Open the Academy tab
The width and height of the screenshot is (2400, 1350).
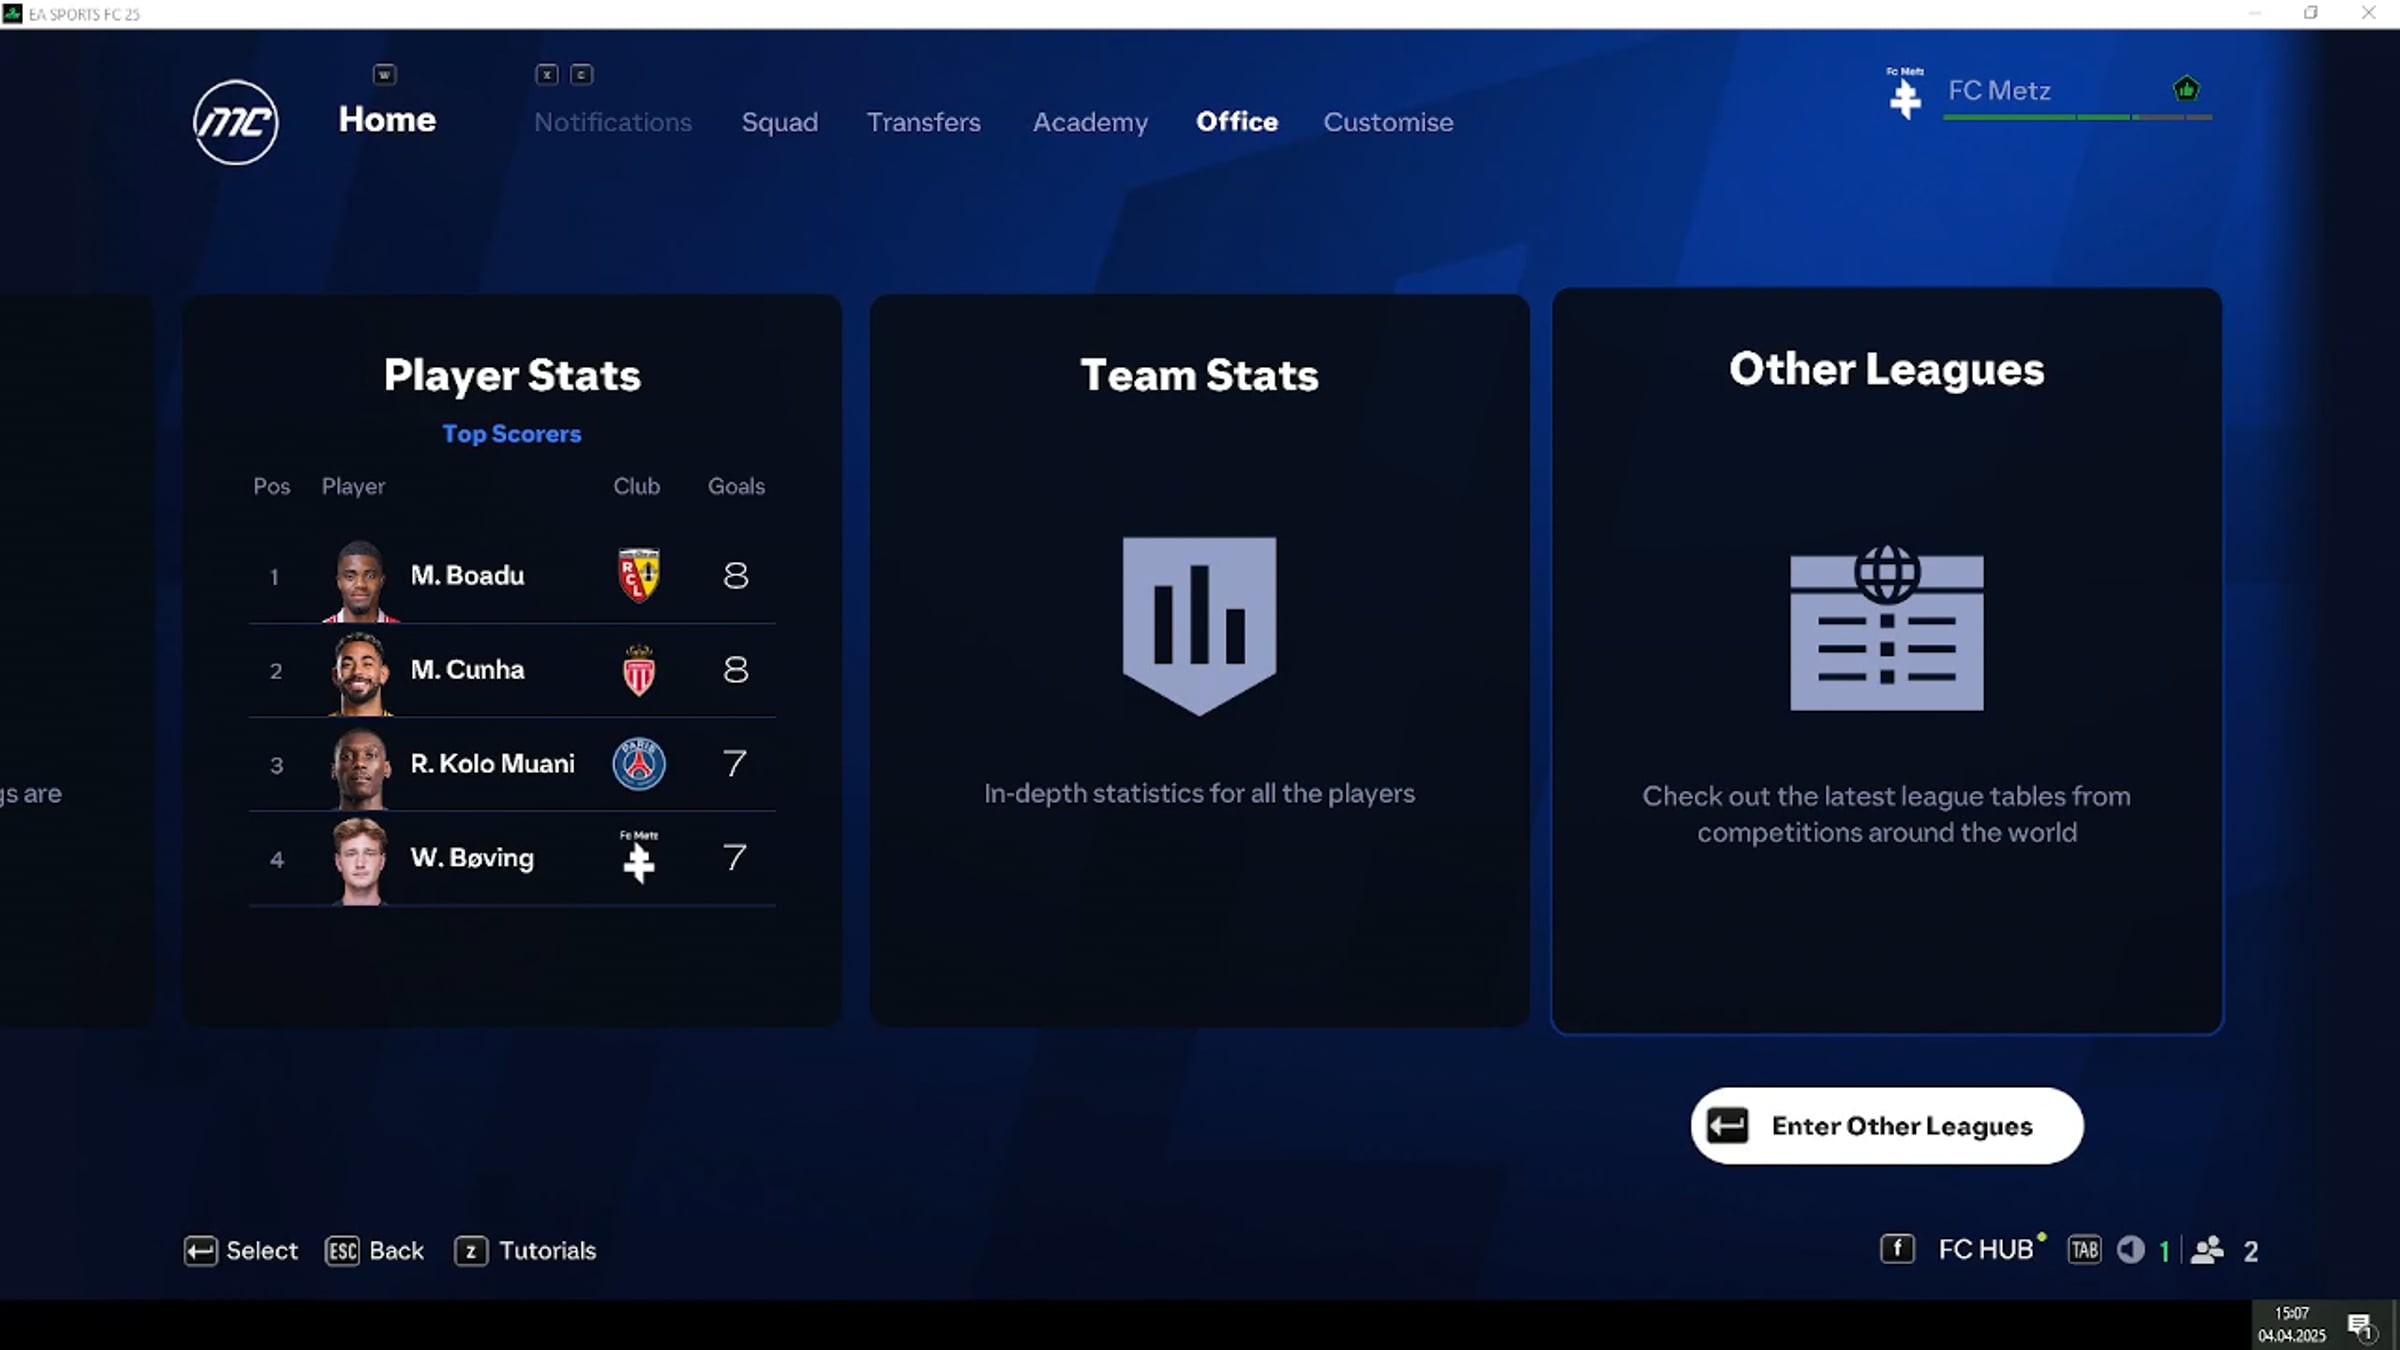[1090, 122]
